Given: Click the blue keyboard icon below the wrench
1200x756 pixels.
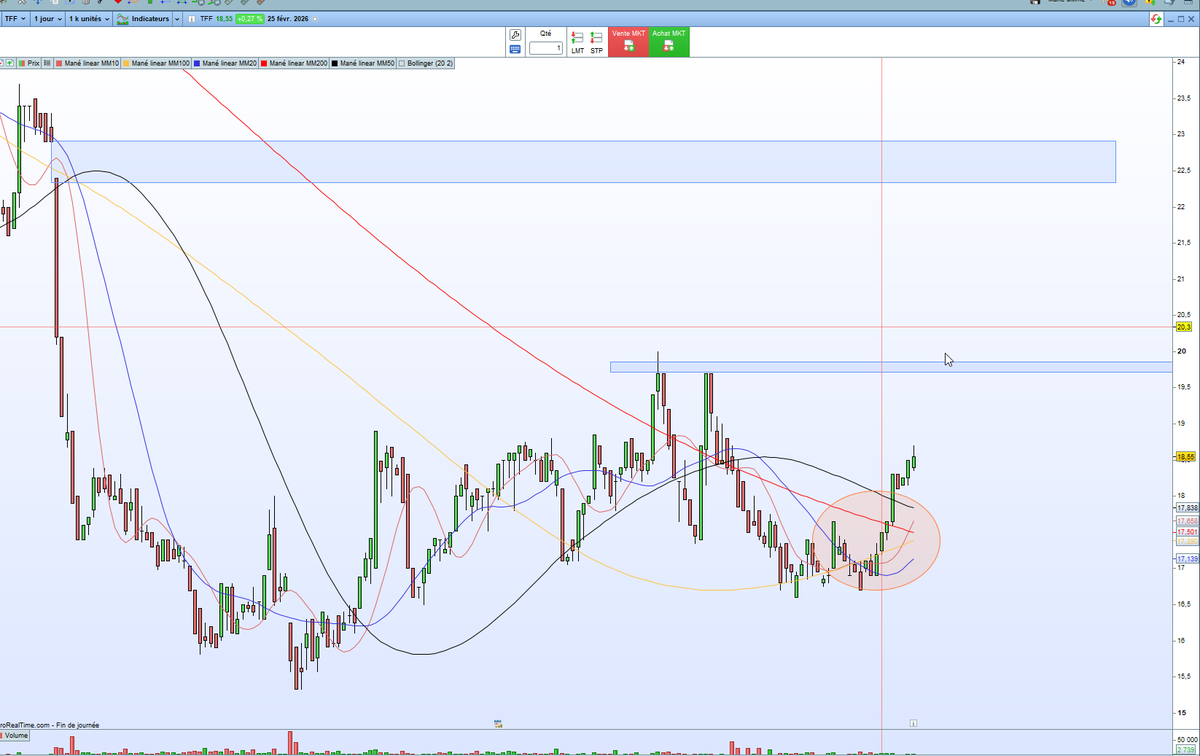Looking at the screenshot, I should [x=515, y=48].
